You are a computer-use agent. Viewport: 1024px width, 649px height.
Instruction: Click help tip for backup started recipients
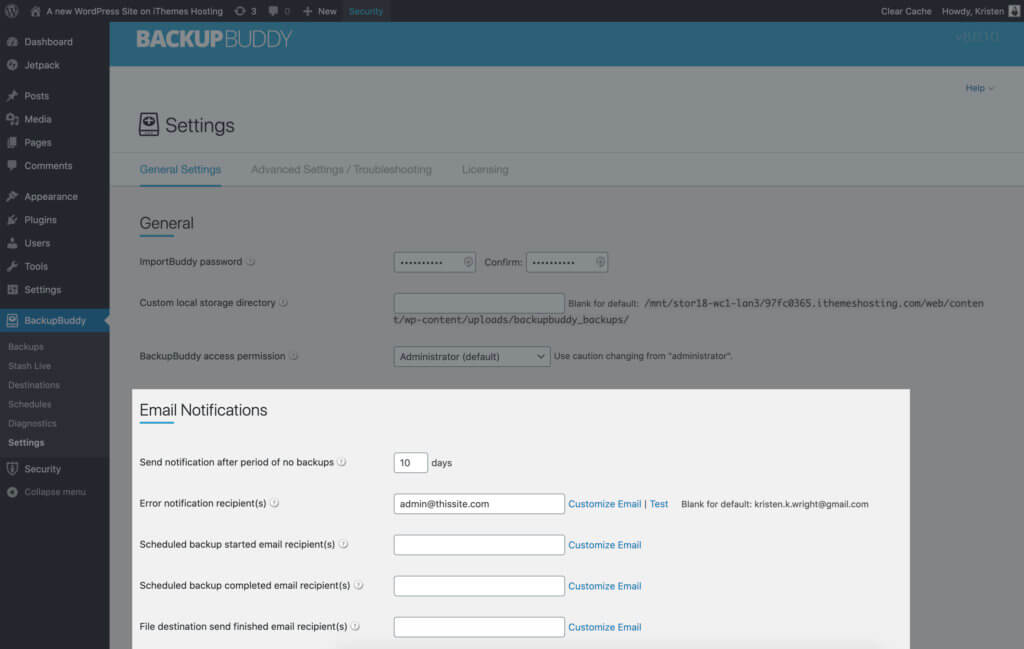click(x=344, y=545)
